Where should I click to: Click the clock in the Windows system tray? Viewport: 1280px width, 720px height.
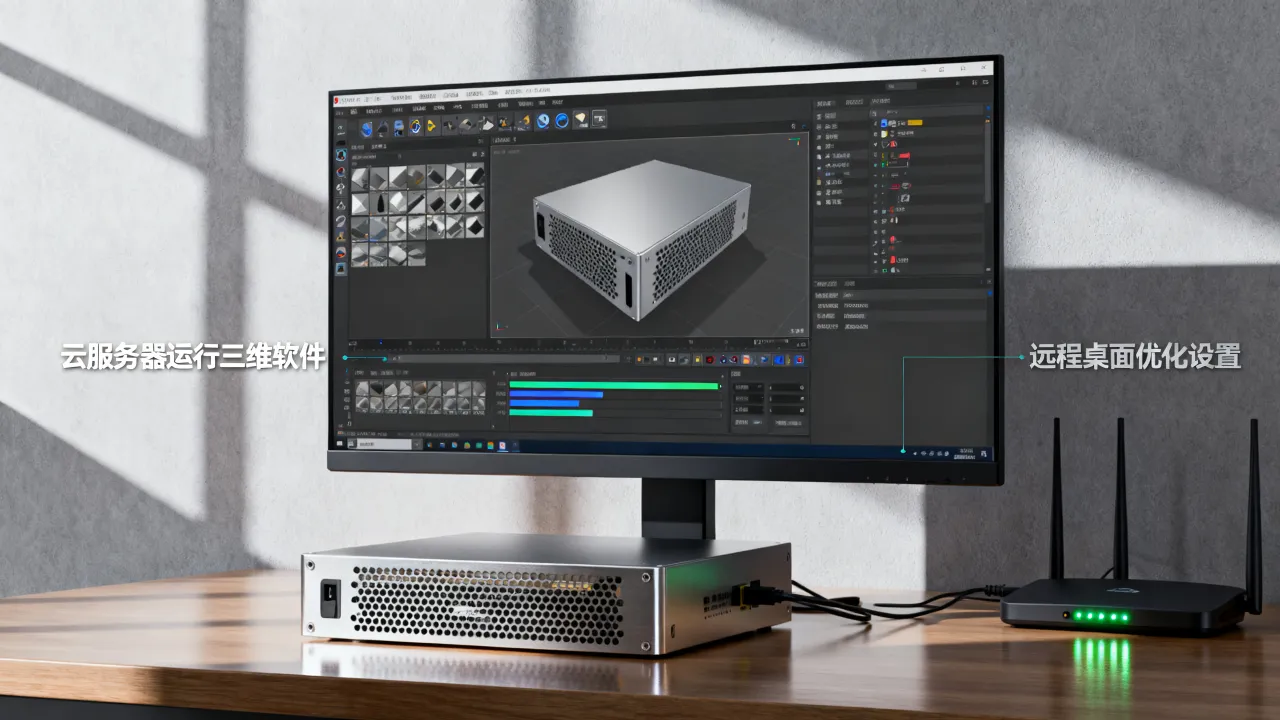click(965, 452)
